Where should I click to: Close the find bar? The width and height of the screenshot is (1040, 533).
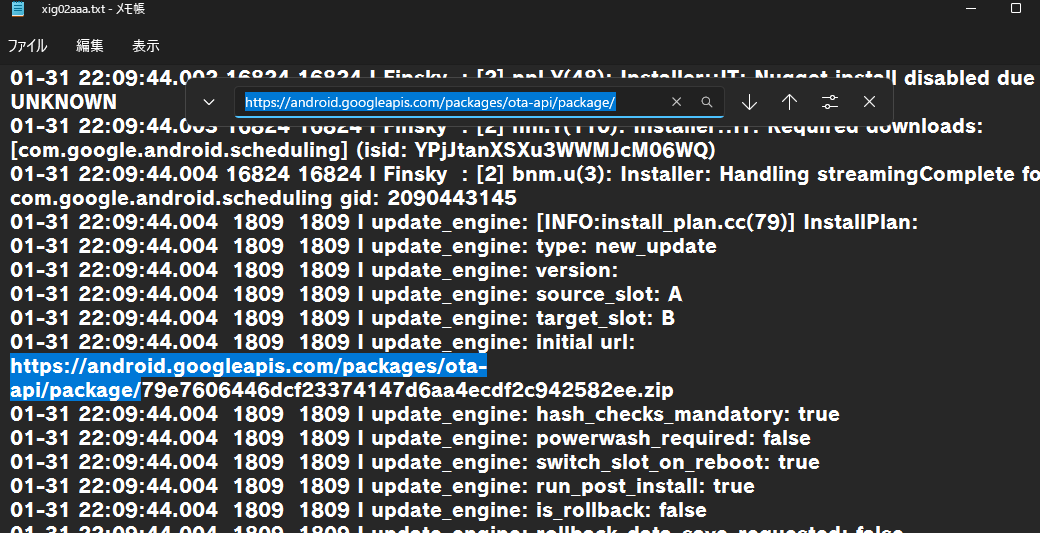[870, 102]
